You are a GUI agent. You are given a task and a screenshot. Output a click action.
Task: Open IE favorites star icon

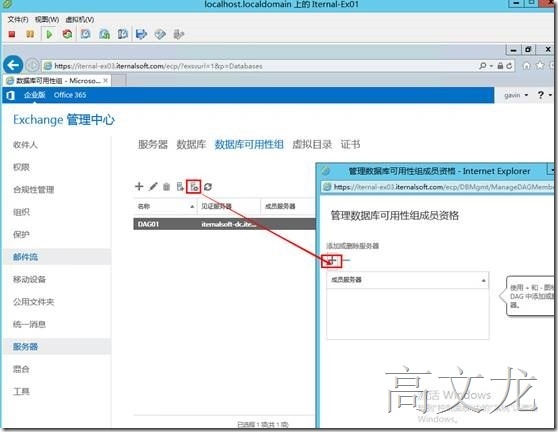click(x=540, y=65)
